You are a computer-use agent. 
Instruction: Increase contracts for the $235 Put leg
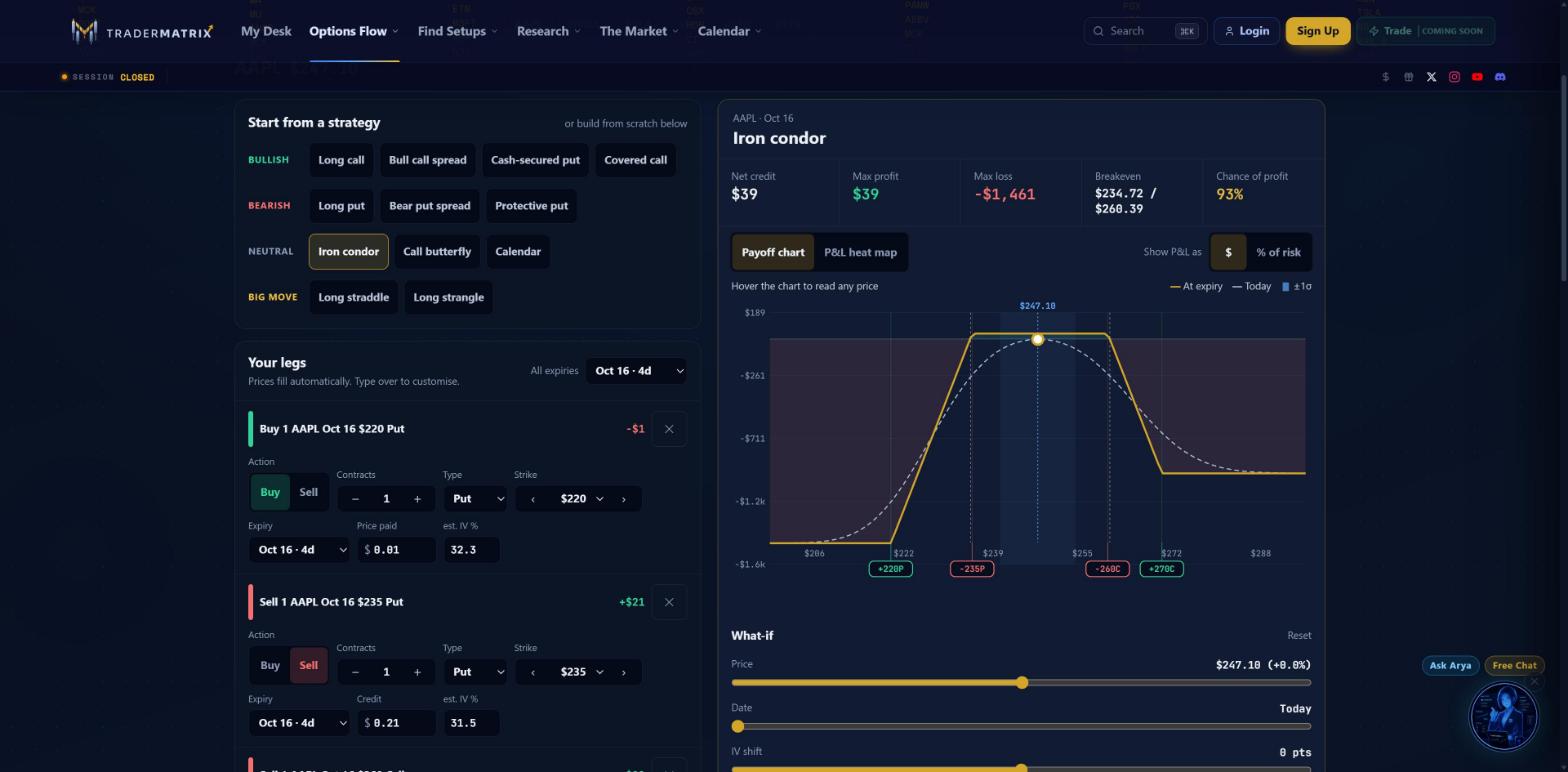click(x=417, y=672)
